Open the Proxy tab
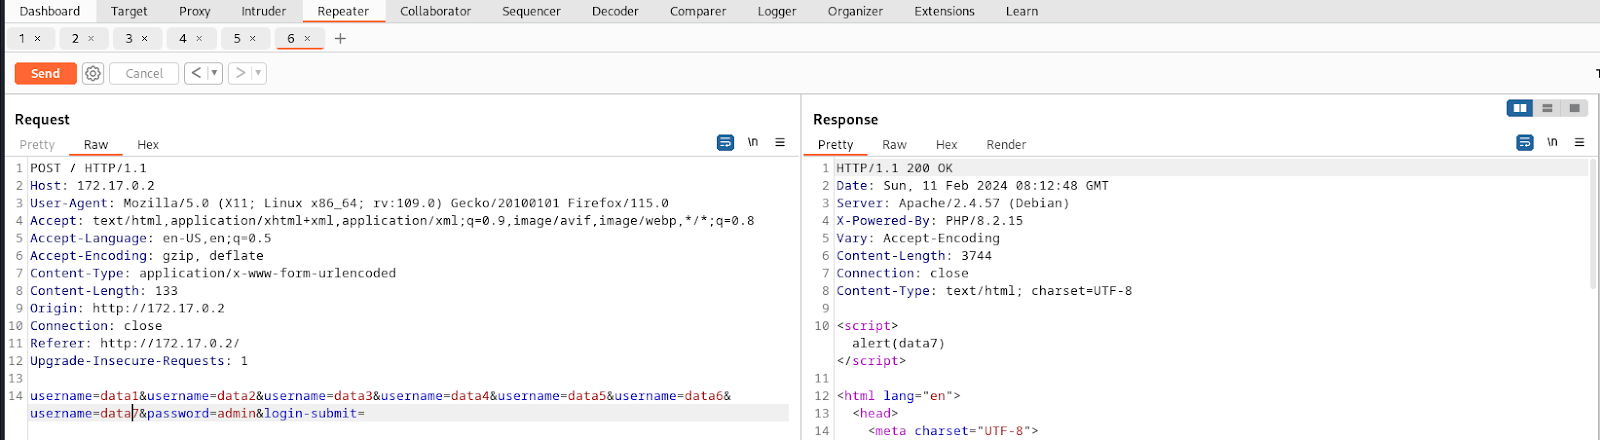 [x=195, y=11]
